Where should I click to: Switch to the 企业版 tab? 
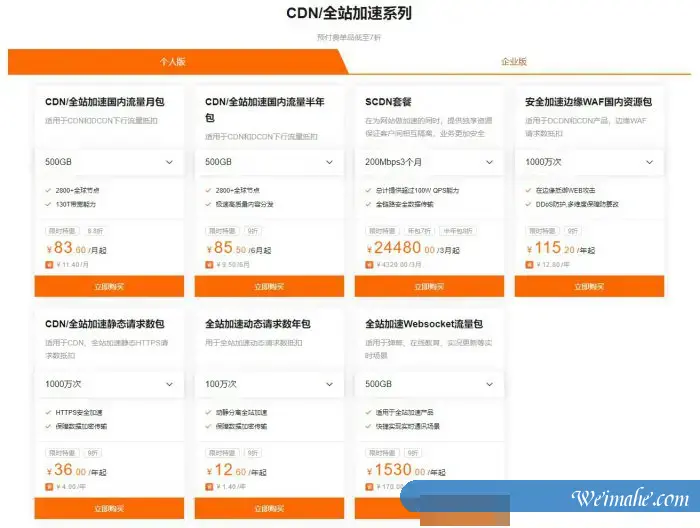(514, 62)
